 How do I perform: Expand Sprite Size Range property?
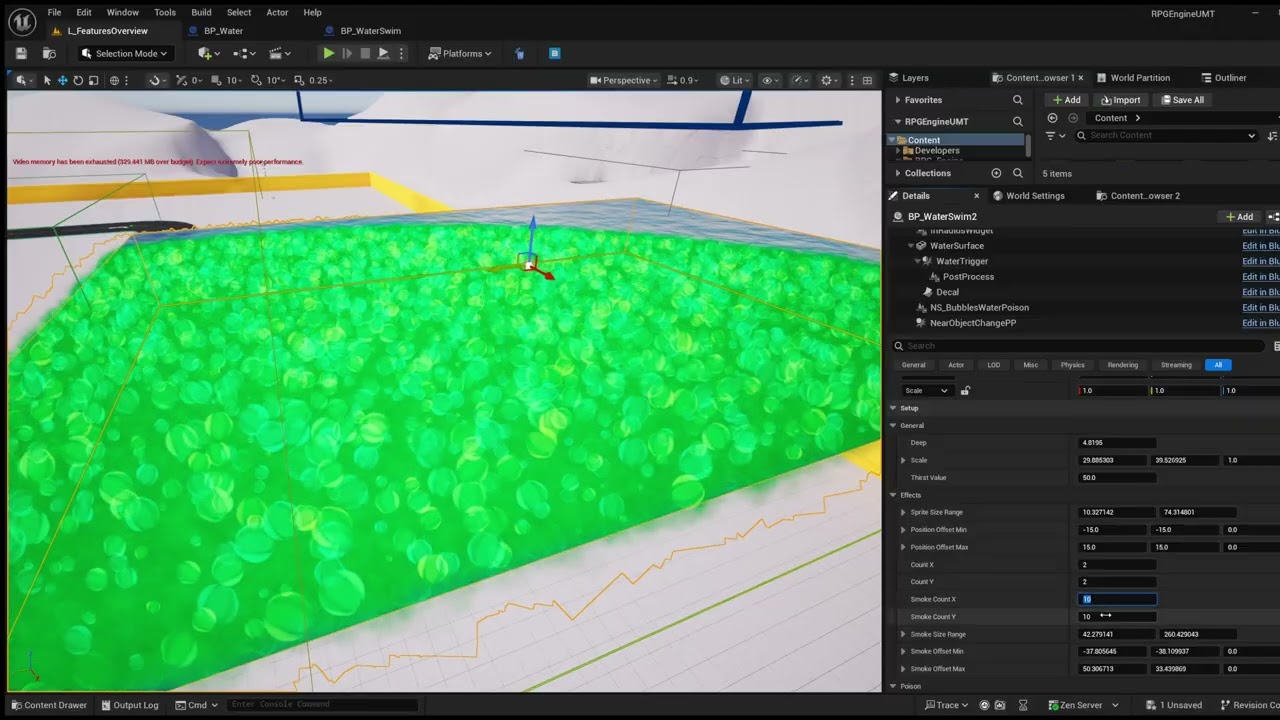903,512
